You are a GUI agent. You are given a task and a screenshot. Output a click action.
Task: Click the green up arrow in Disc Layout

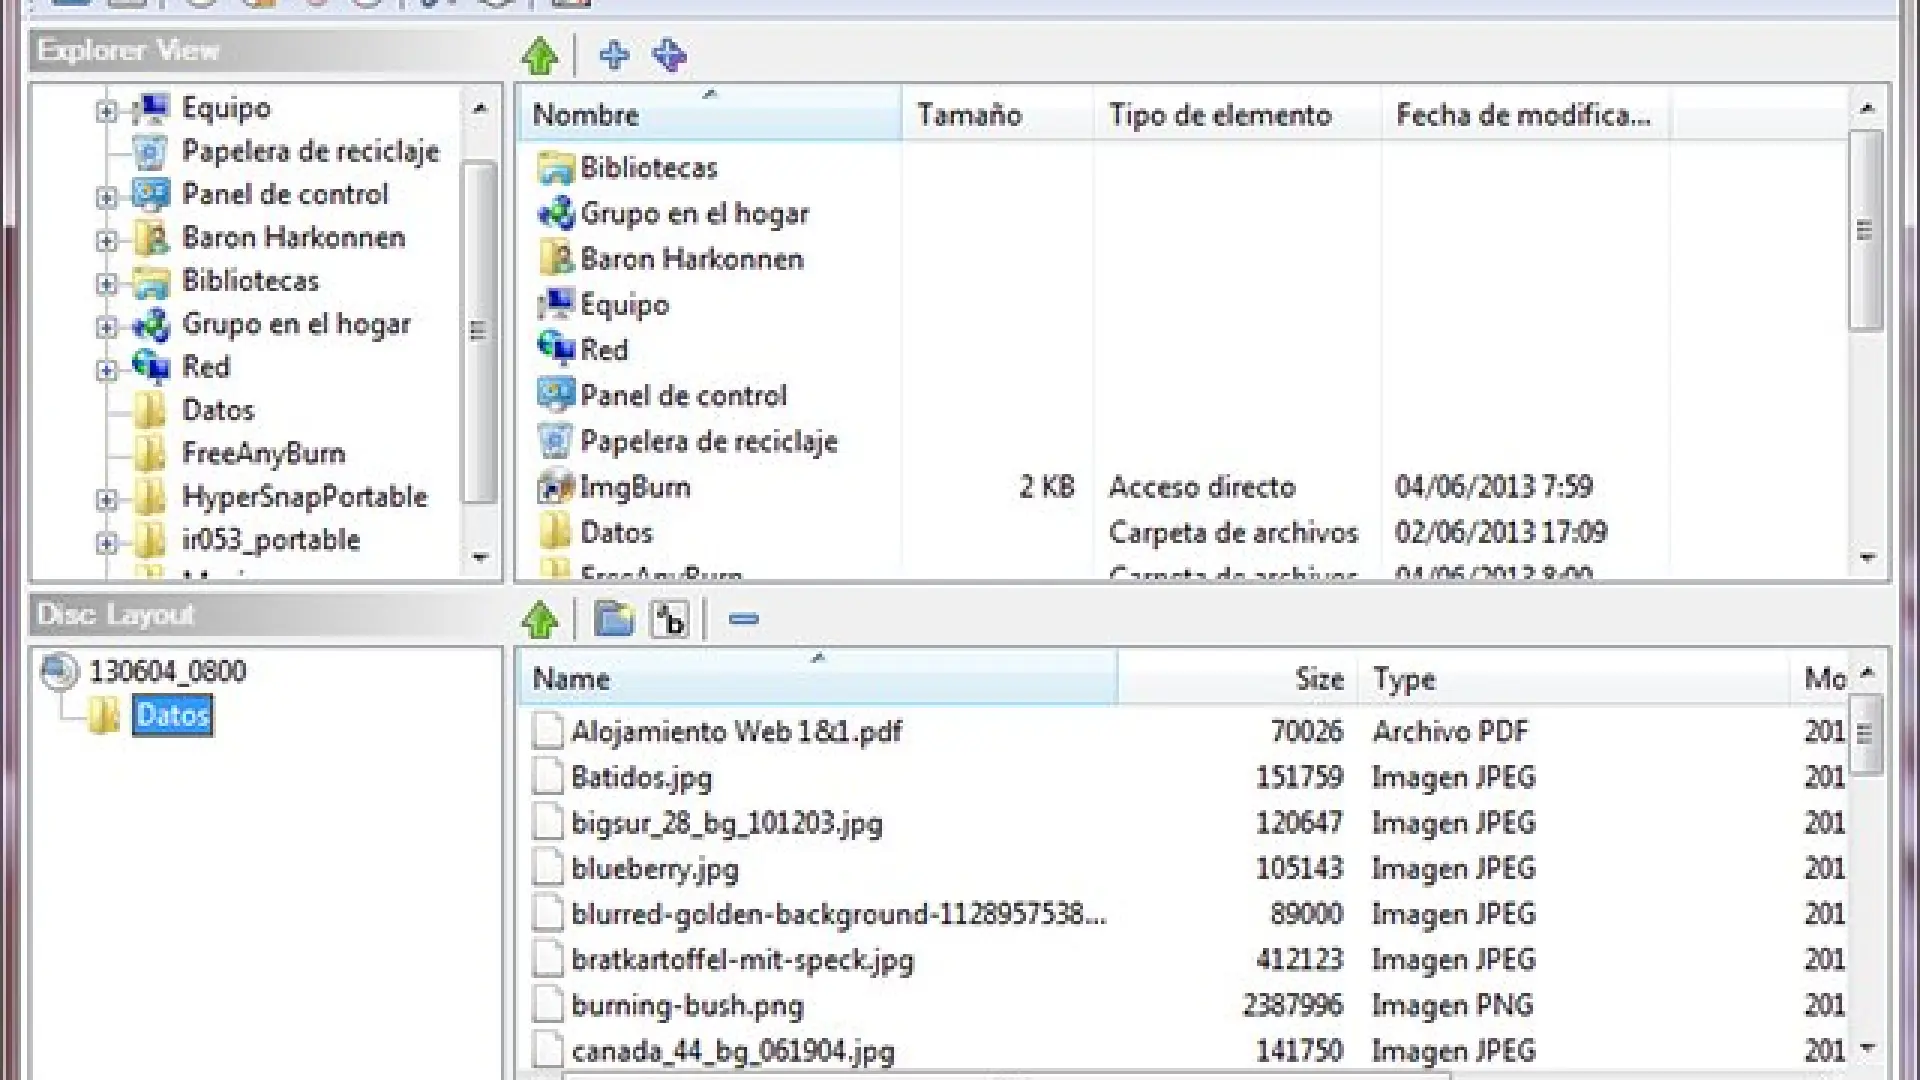pos(540,620)
